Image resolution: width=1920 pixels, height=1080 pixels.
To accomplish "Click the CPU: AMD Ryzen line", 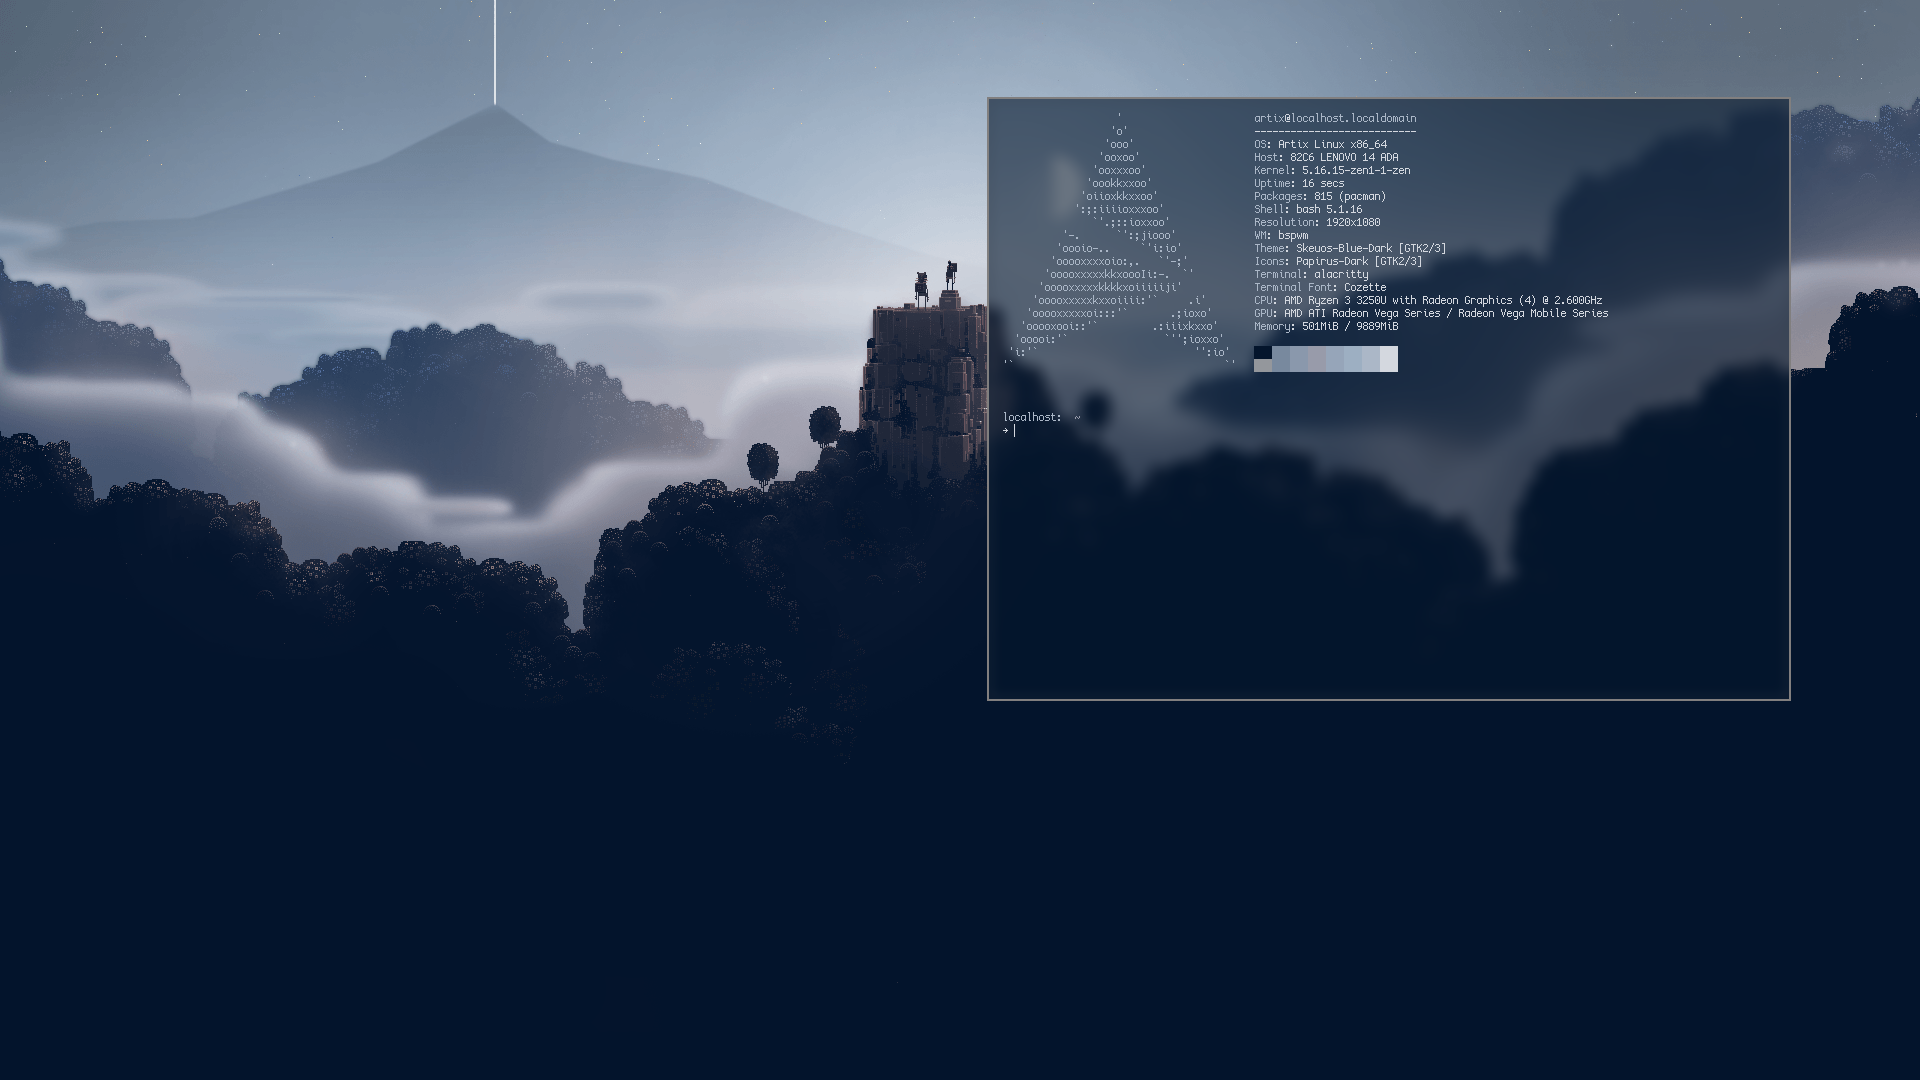I will click(x=1428, y=300).
